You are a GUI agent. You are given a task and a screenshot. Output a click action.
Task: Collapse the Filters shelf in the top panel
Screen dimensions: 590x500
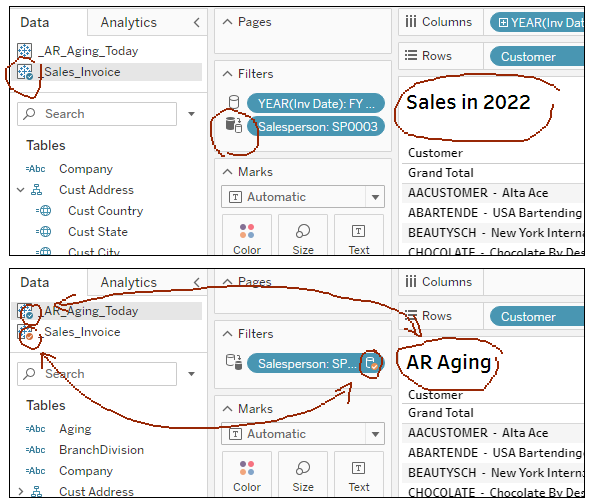click(227, 74)
